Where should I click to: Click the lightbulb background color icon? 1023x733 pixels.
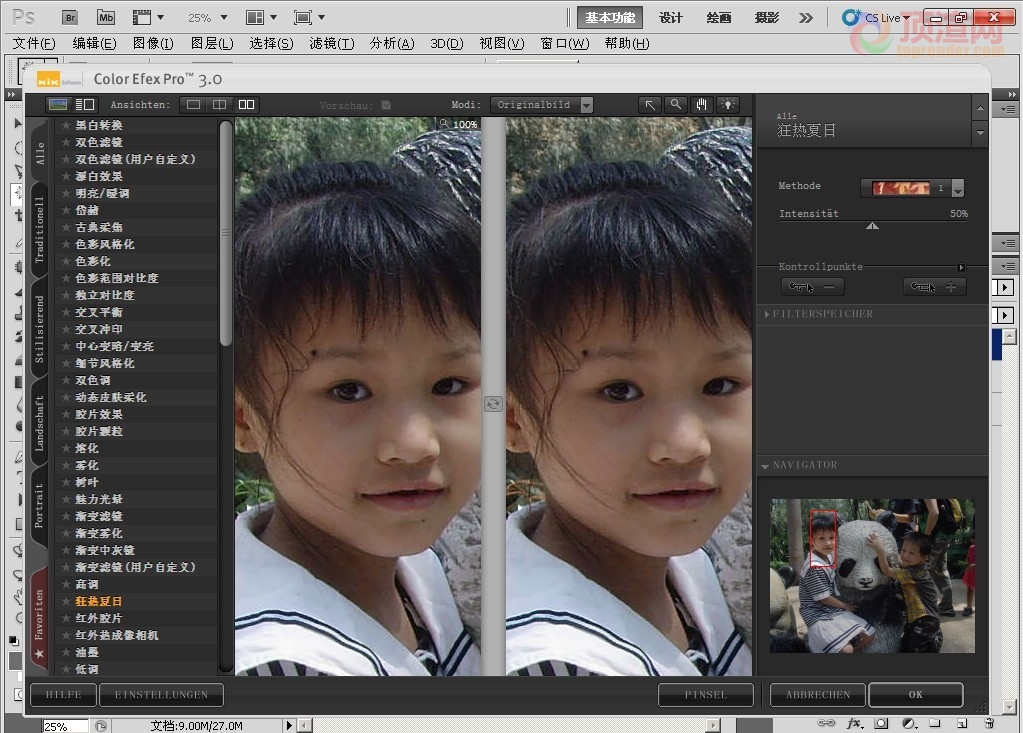[727, 104]
